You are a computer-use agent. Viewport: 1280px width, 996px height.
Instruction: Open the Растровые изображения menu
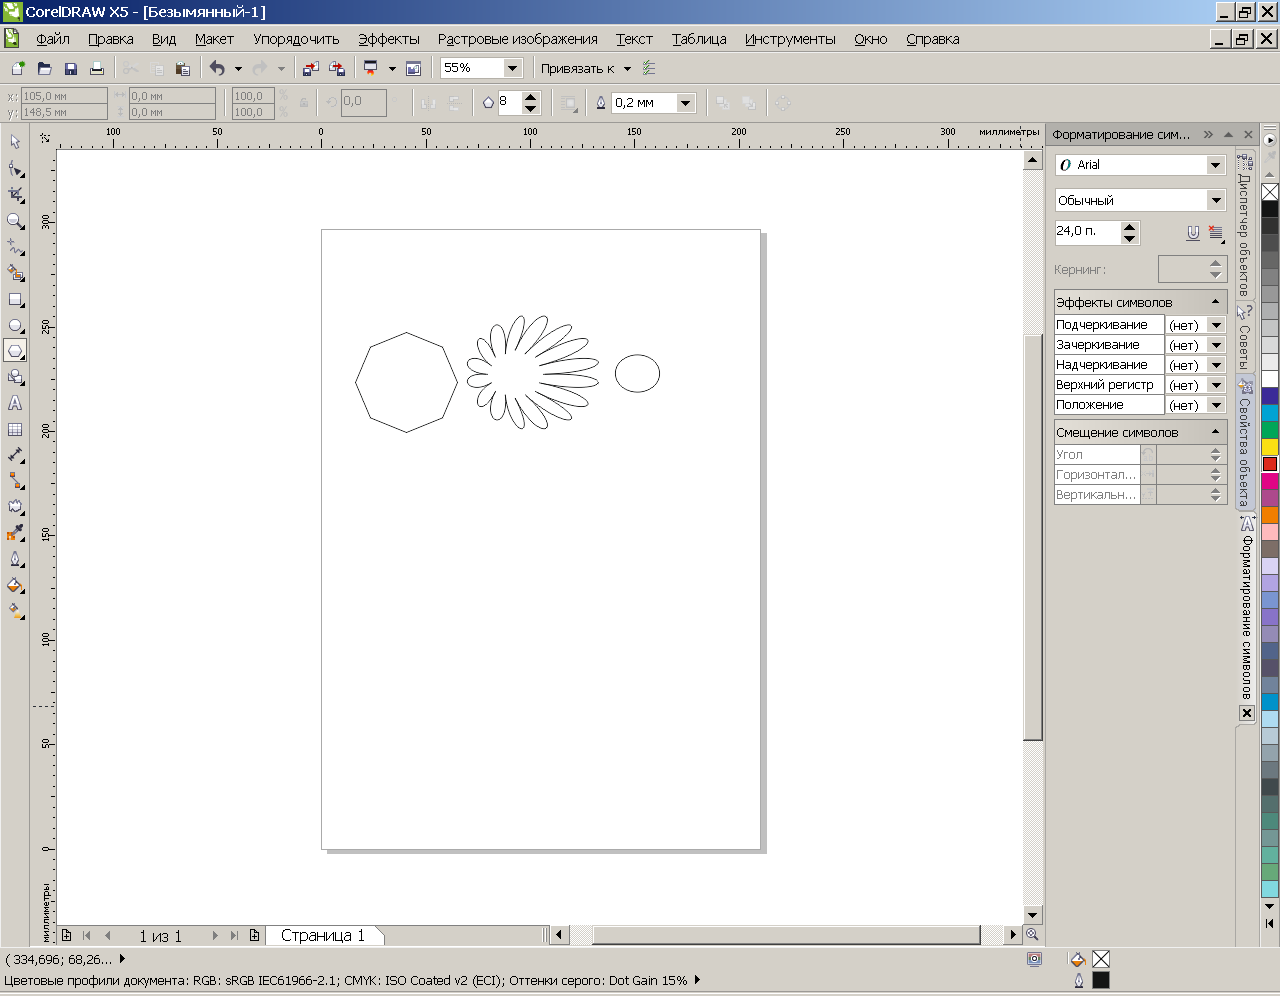point(517,39)
